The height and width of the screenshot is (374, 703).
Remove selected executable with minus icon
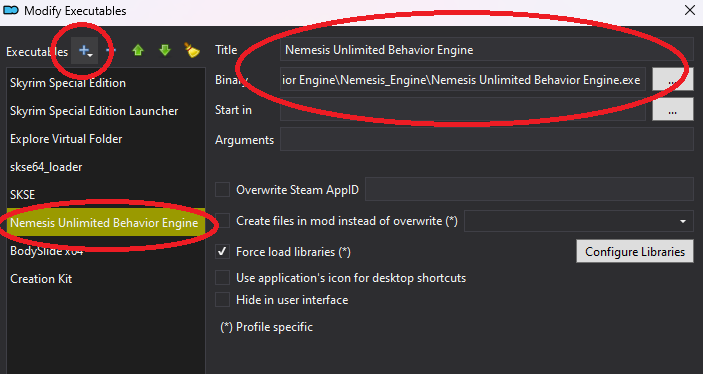[x=111, y=50]
